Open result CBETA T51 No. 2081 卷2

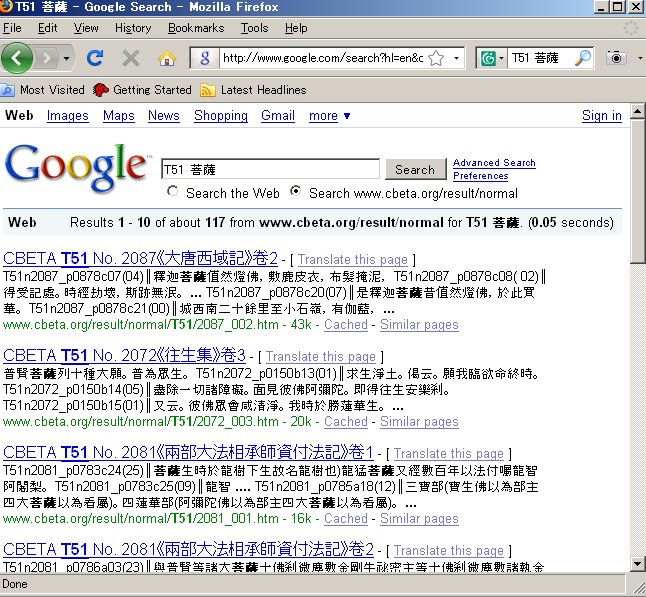click(x=188, y=549)
